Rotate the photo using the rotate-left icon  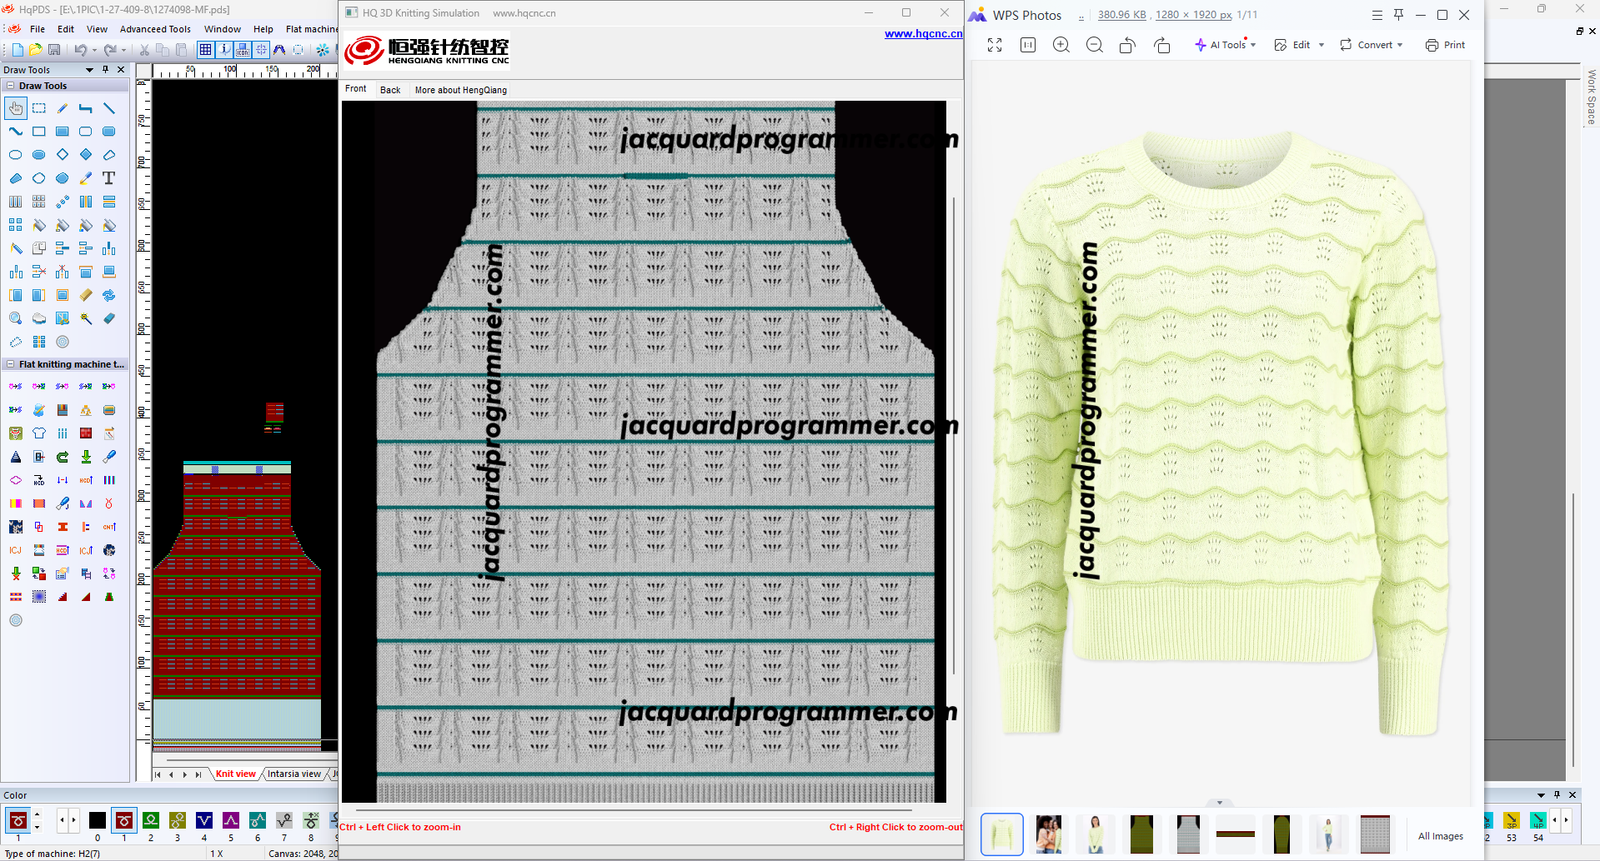click(1127, 45)
